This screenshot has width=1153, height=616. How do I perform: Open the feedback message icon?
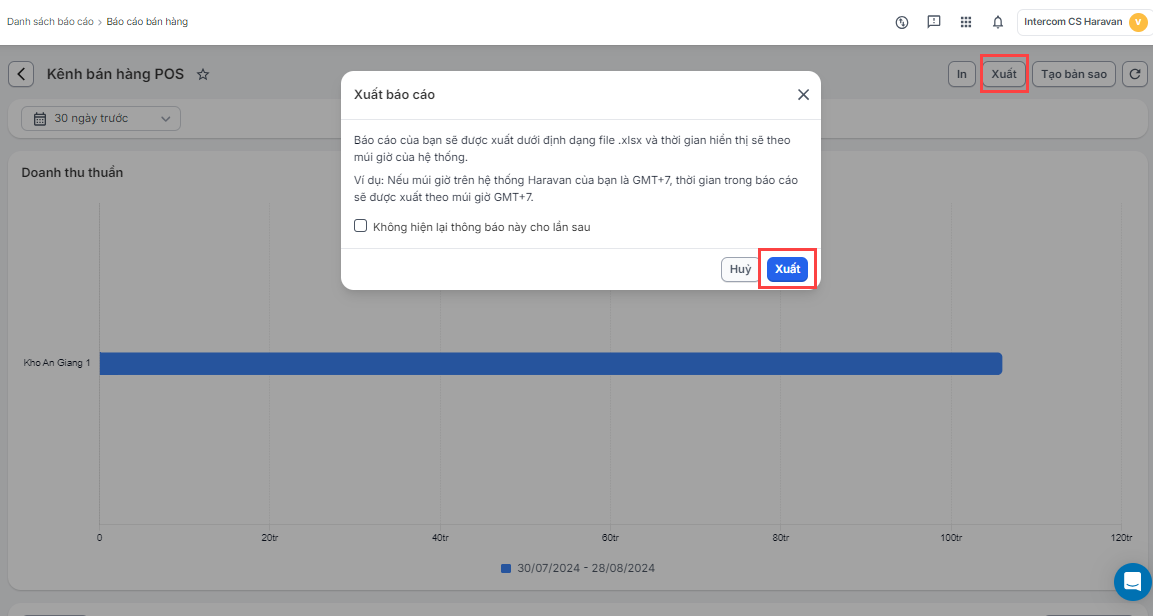934,22
